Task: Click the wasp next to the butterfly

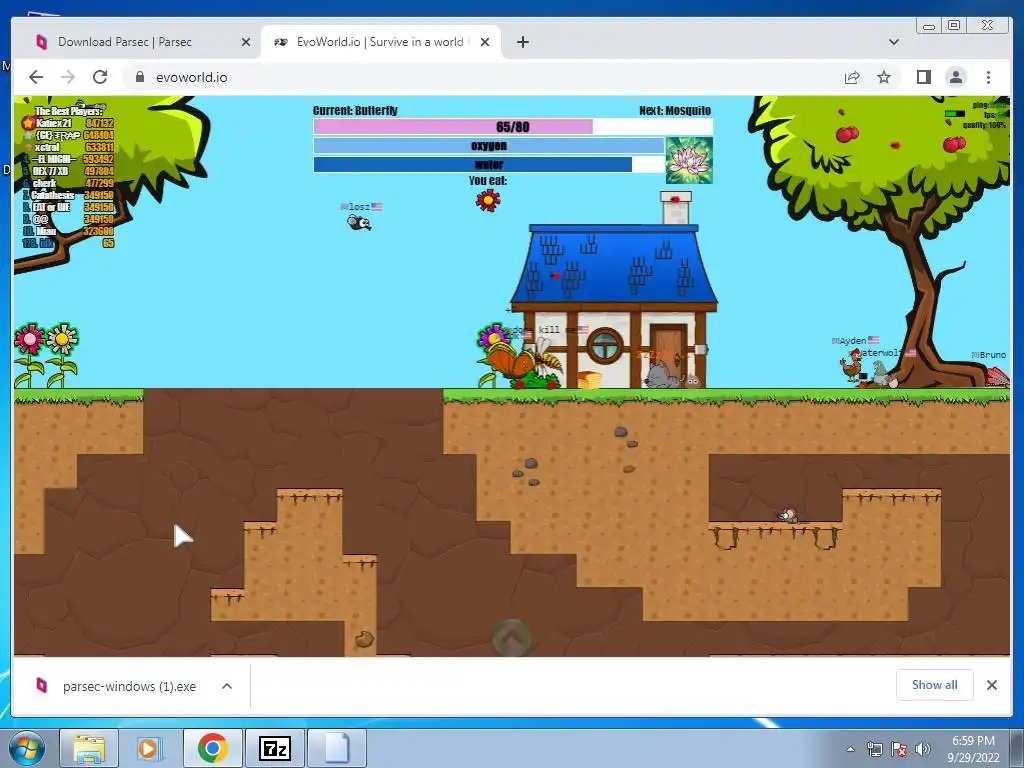Action: (549, 357)
